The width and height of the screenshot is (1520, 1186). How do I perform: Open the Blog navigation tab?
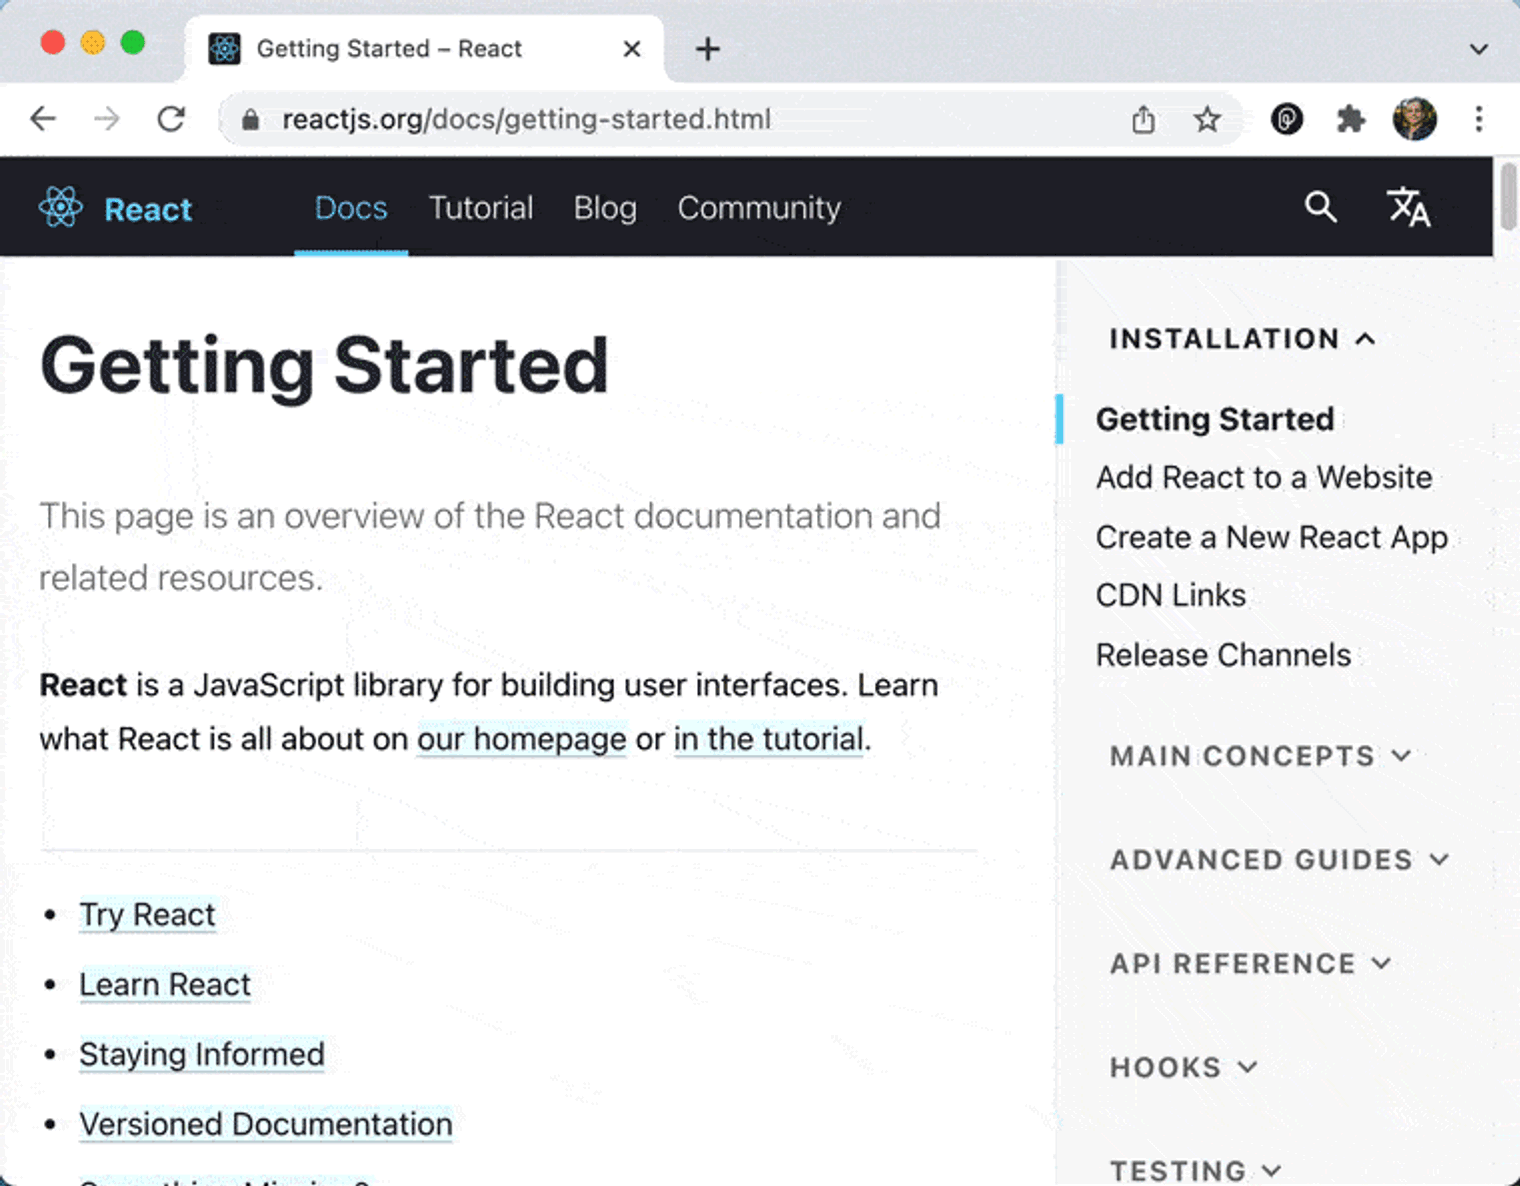point(605,207)
